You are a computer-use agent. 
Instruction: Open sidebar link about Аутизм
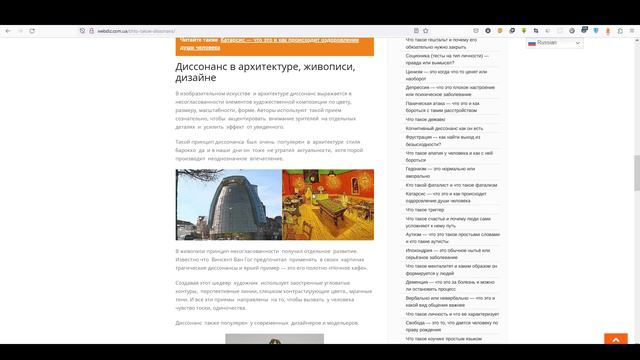pyautogui.click(x=453, y=238)
